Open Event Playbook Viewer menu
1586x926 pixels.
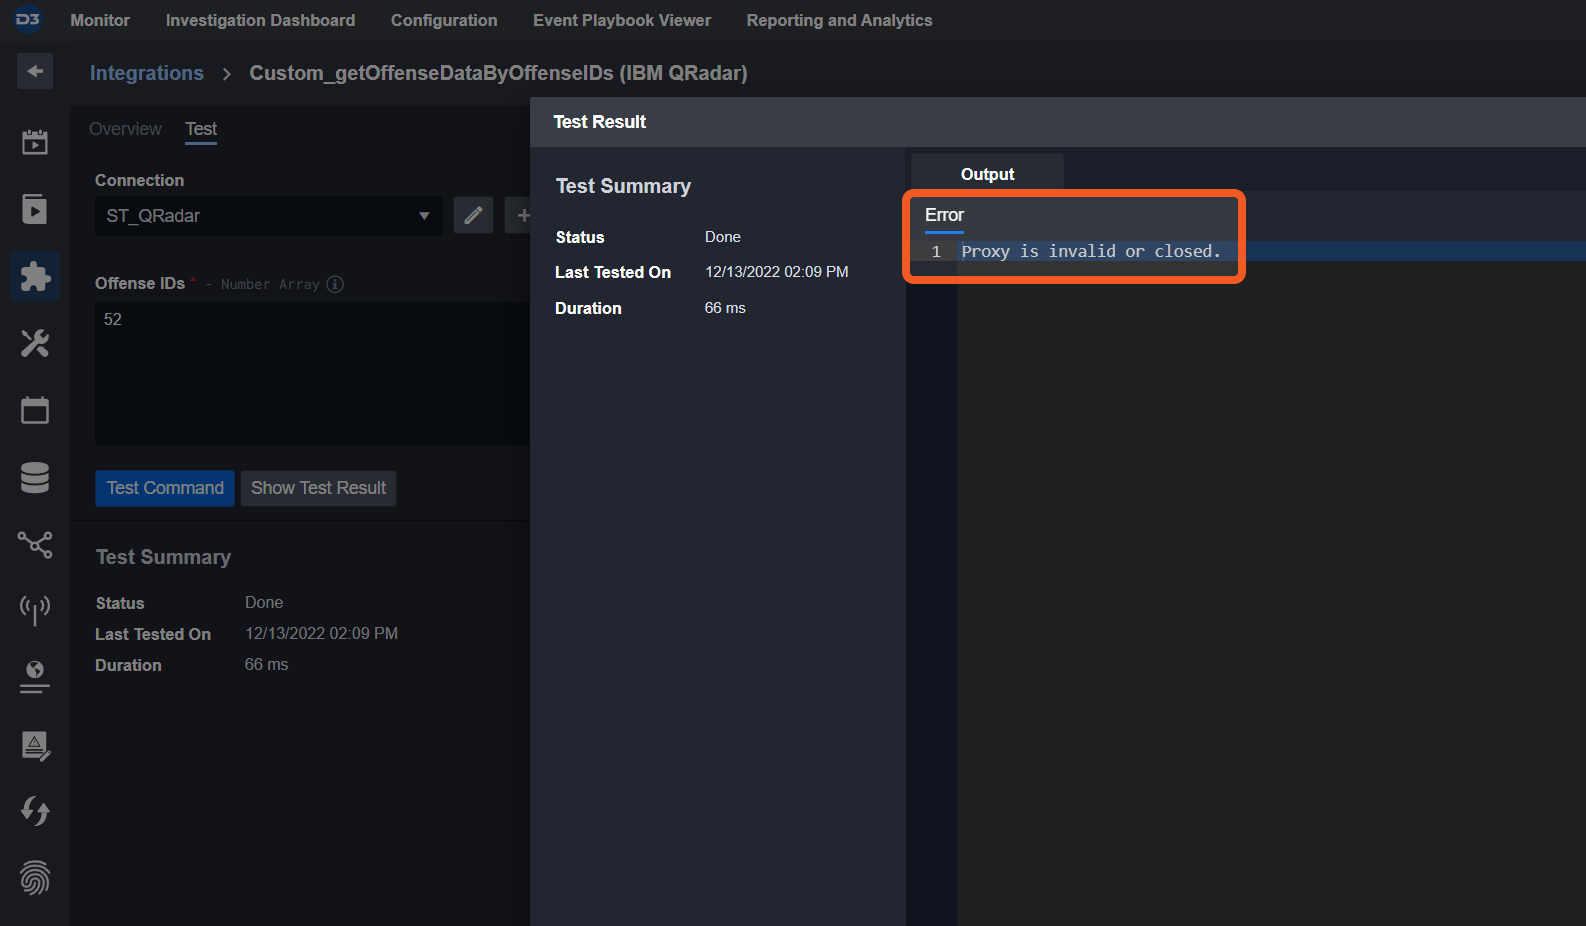pos(622,20)
